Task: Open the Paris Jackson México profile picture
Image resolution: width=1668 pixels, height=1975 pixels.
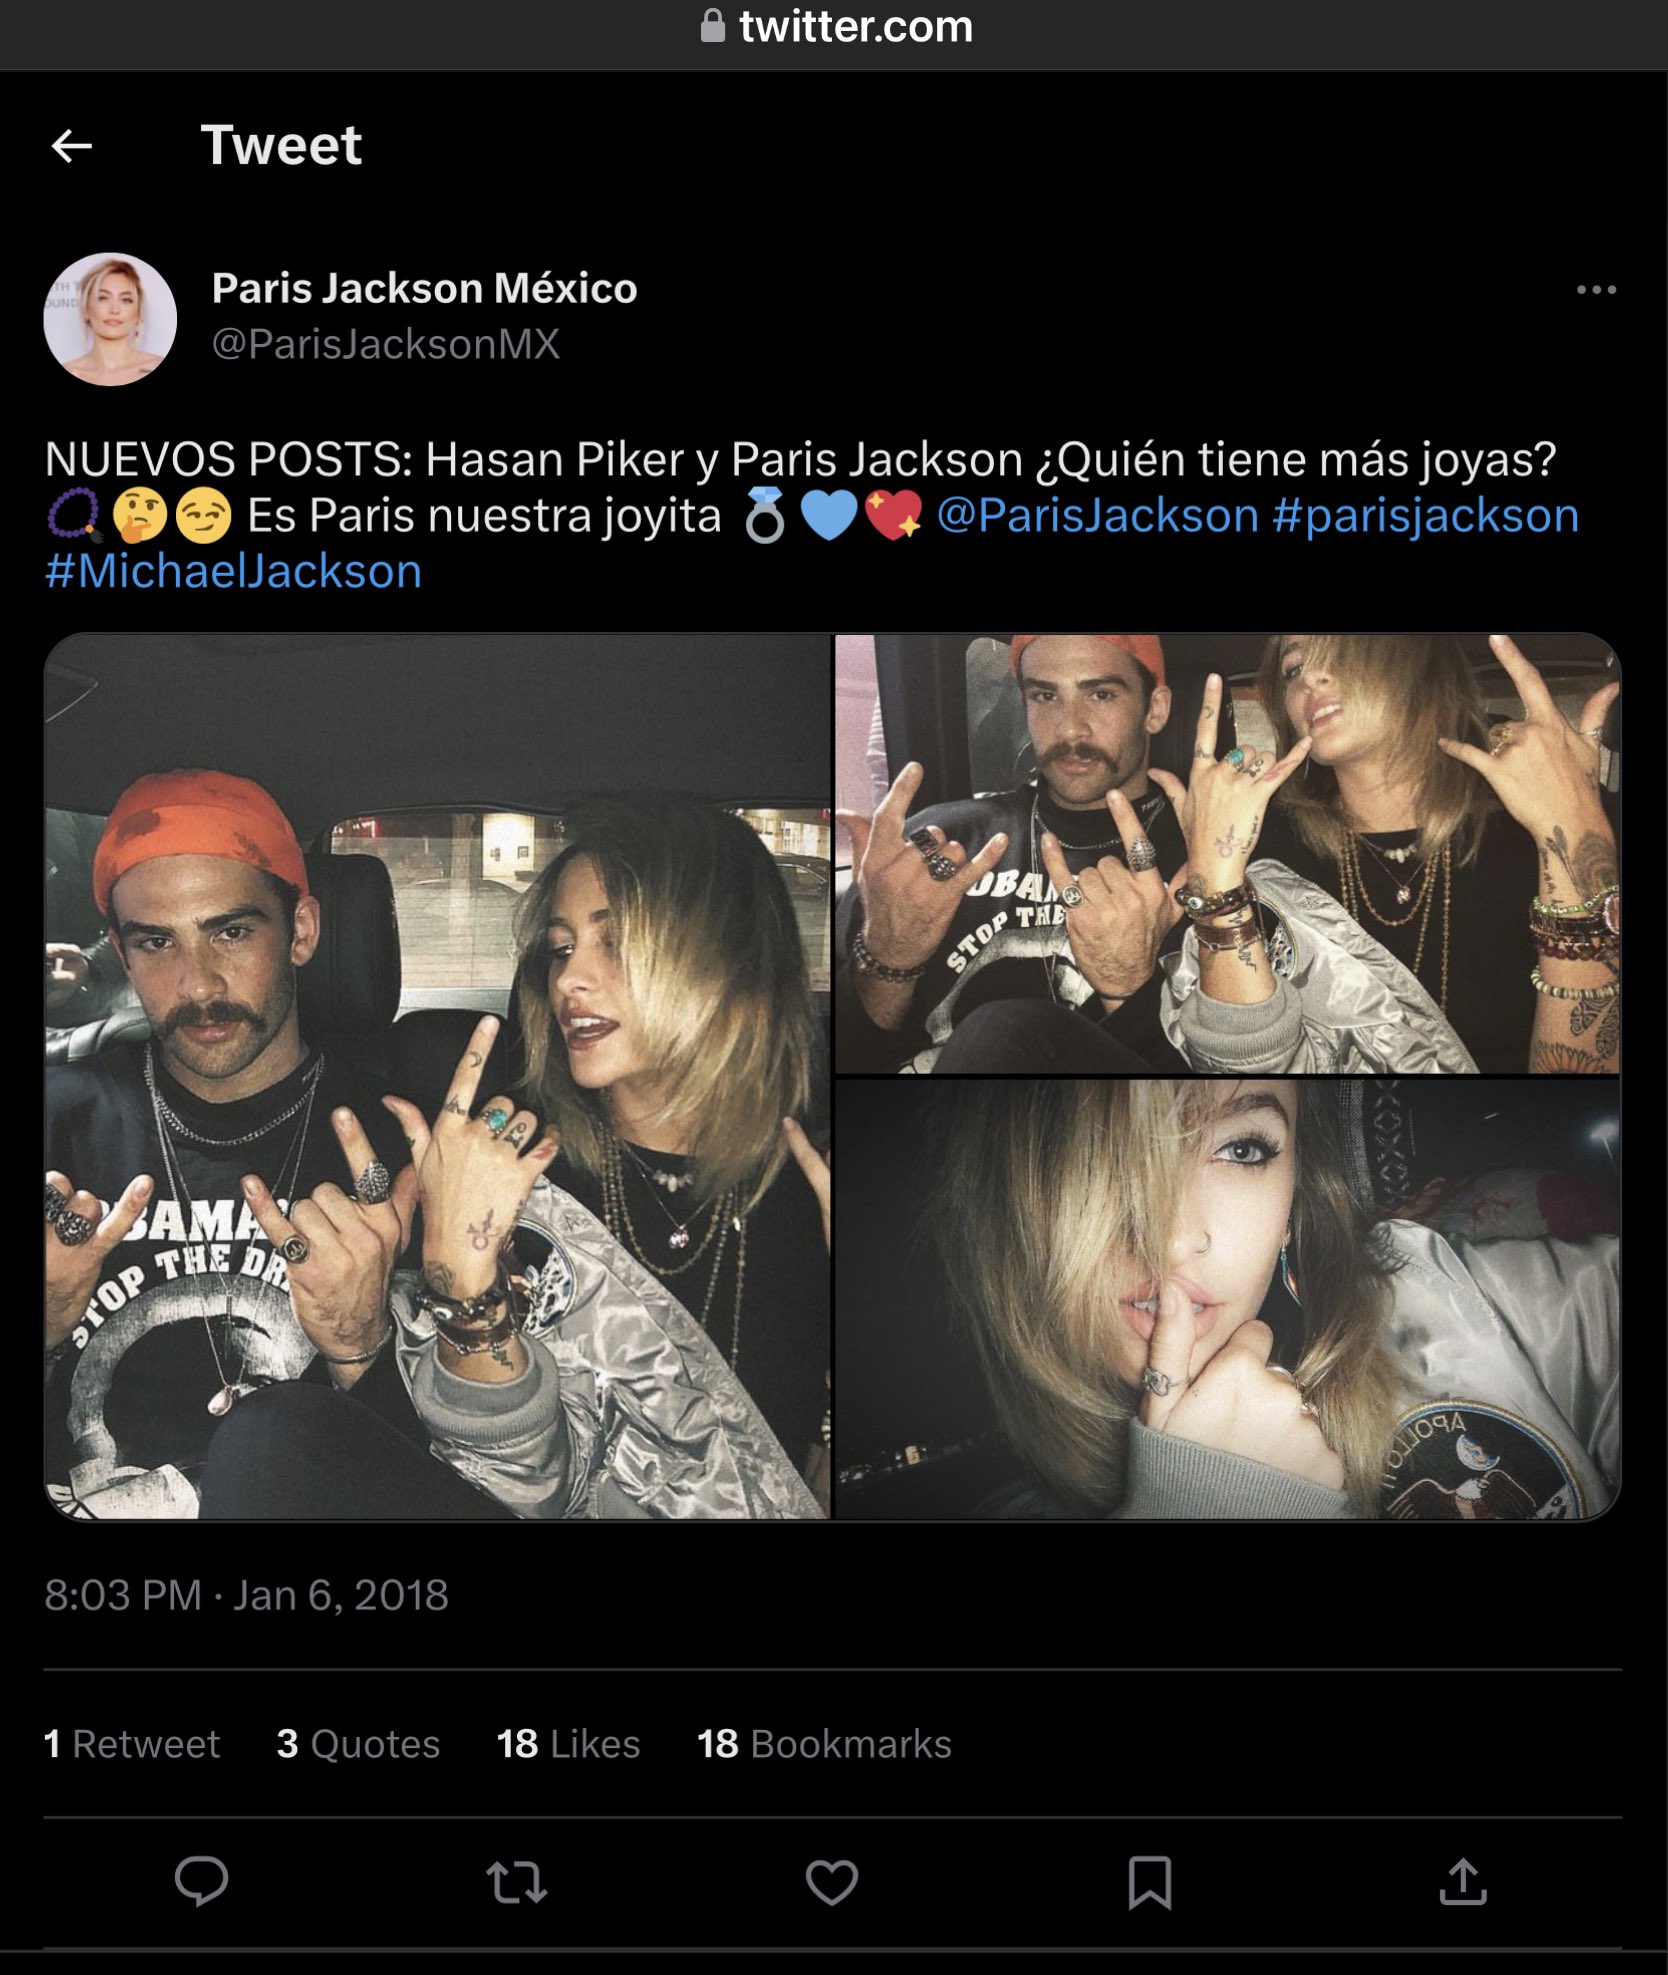Action: (110, 319)
